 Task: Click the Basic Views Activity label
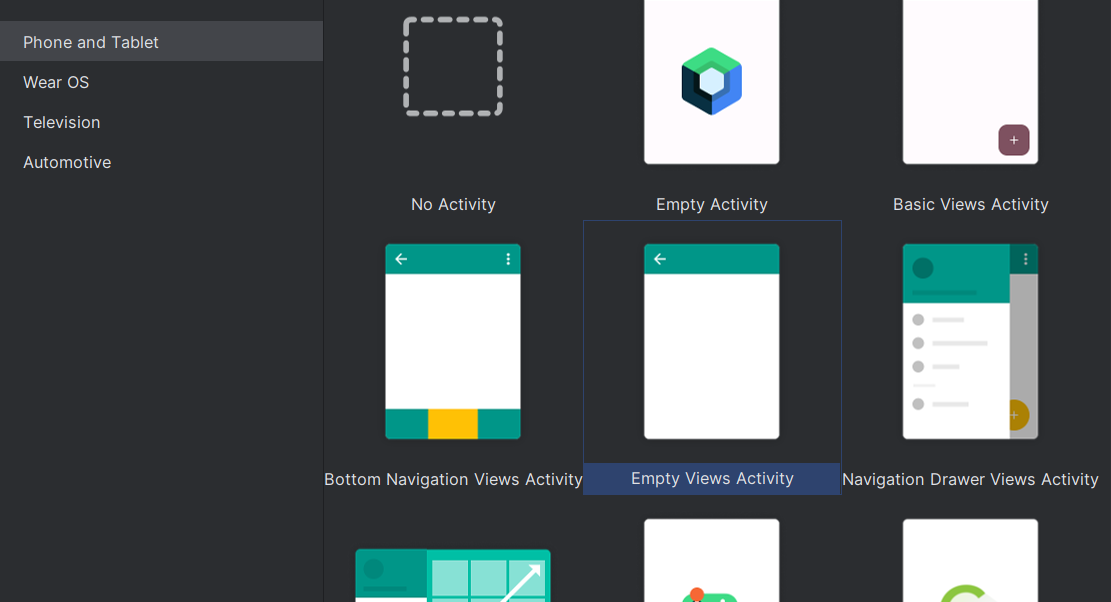click(971, 205)
